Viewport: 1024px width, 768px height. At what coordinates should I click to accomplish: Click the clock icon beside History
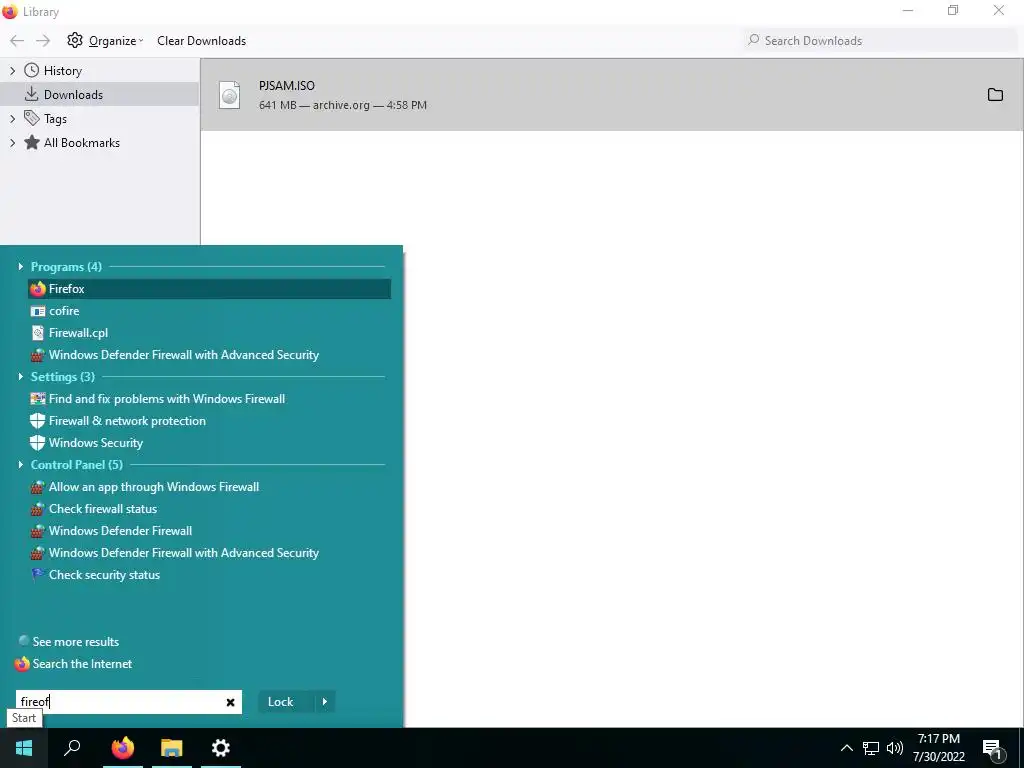pyautogui.click(x=31, y=71)
